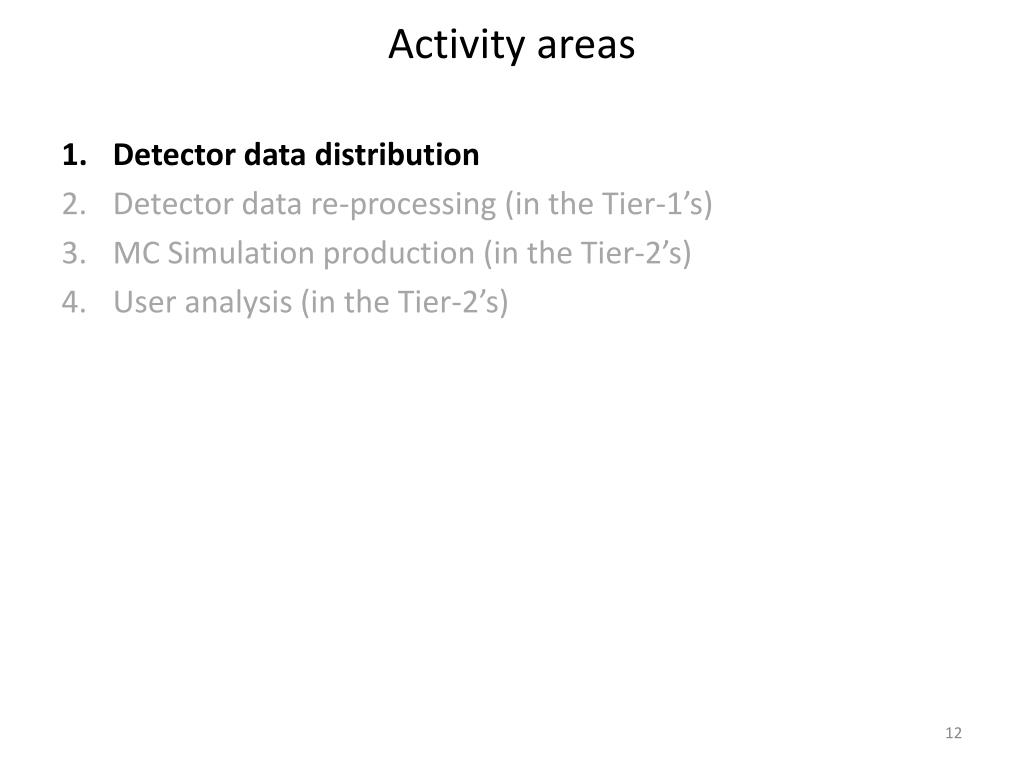The image size is (1024, 768).
Task: Click the 'User analysis' list item
Action: tap(310, 302)
